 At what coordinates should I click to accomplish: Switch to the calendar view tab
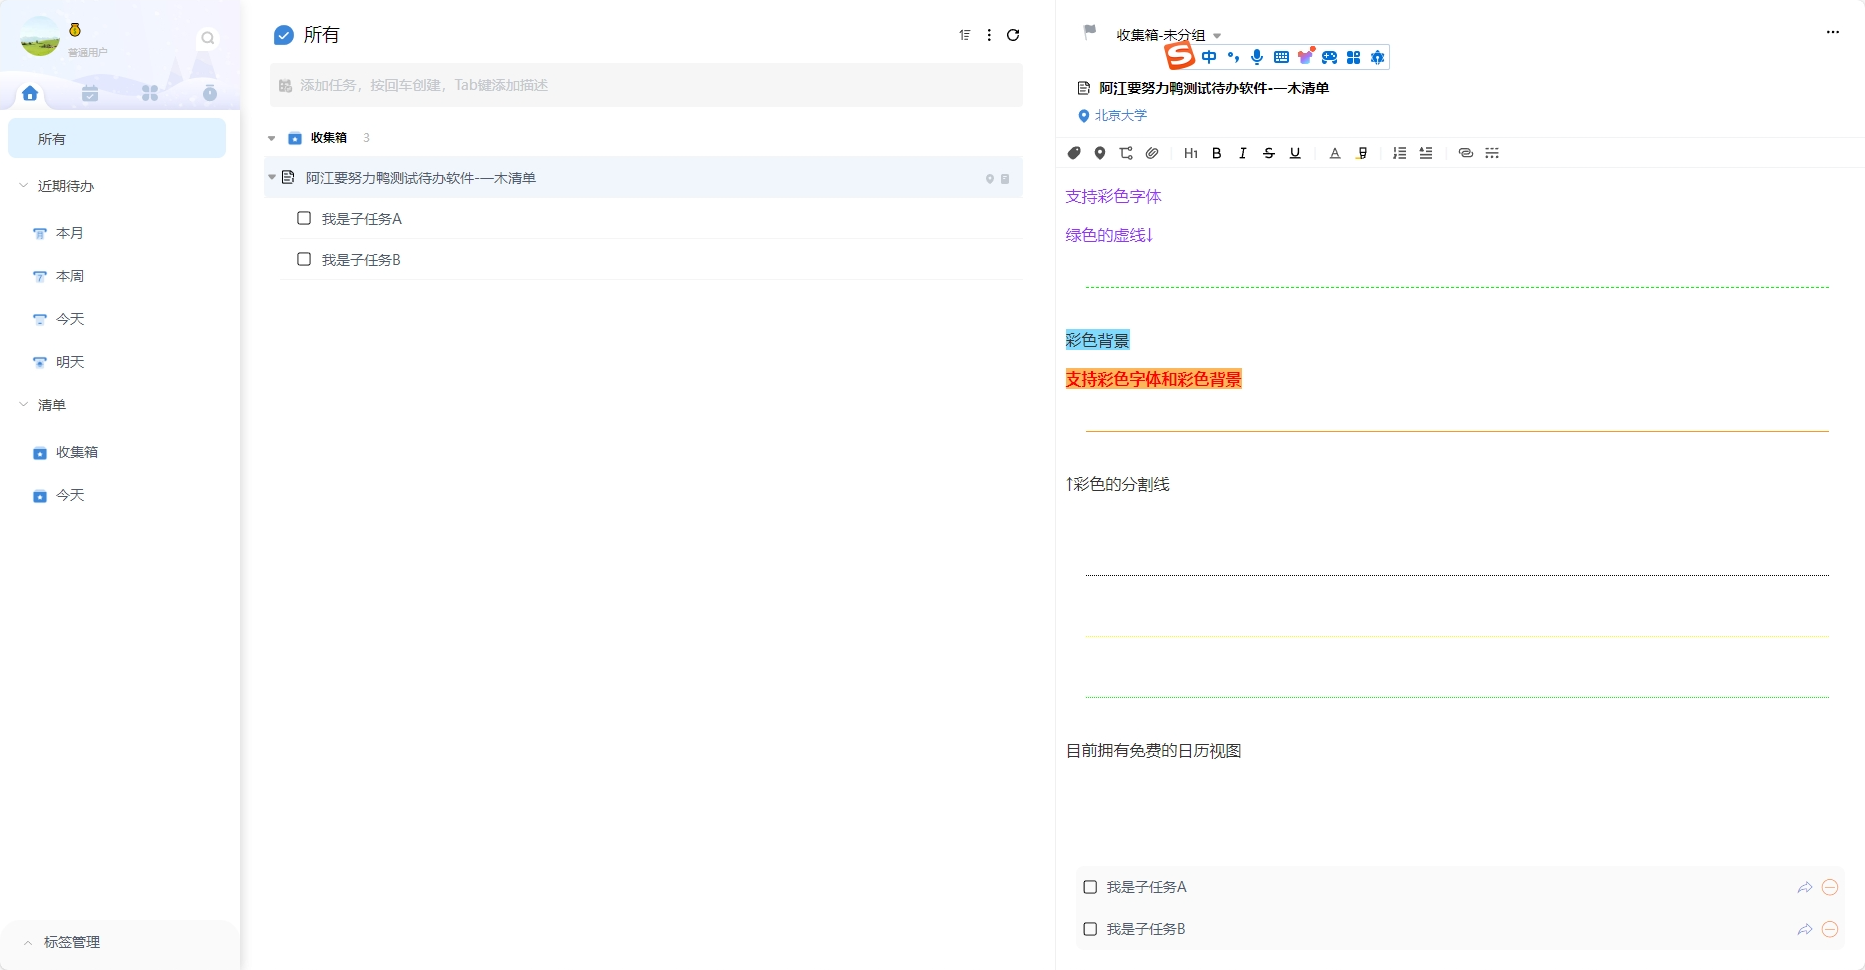(90, 93)
